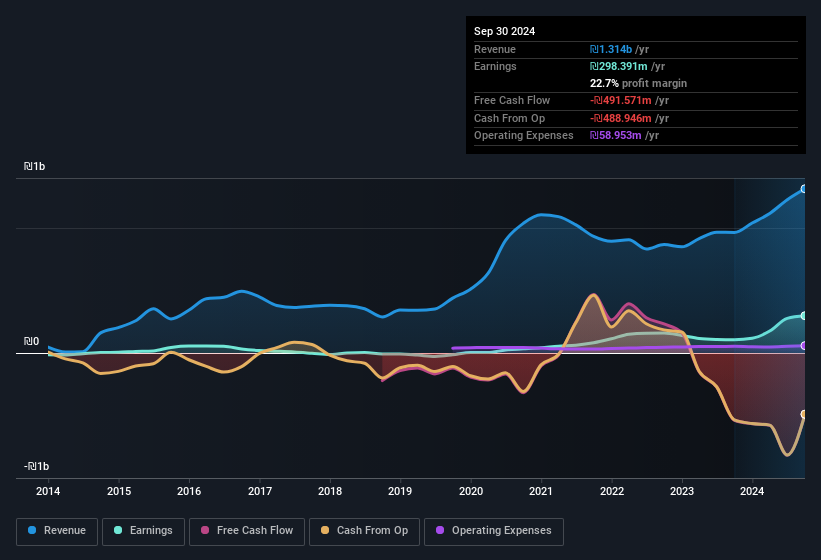Click the 2018 x-axis label
The width and height of the screenshot is (821, 560).
pyautogui.click(x=330, y=491)
